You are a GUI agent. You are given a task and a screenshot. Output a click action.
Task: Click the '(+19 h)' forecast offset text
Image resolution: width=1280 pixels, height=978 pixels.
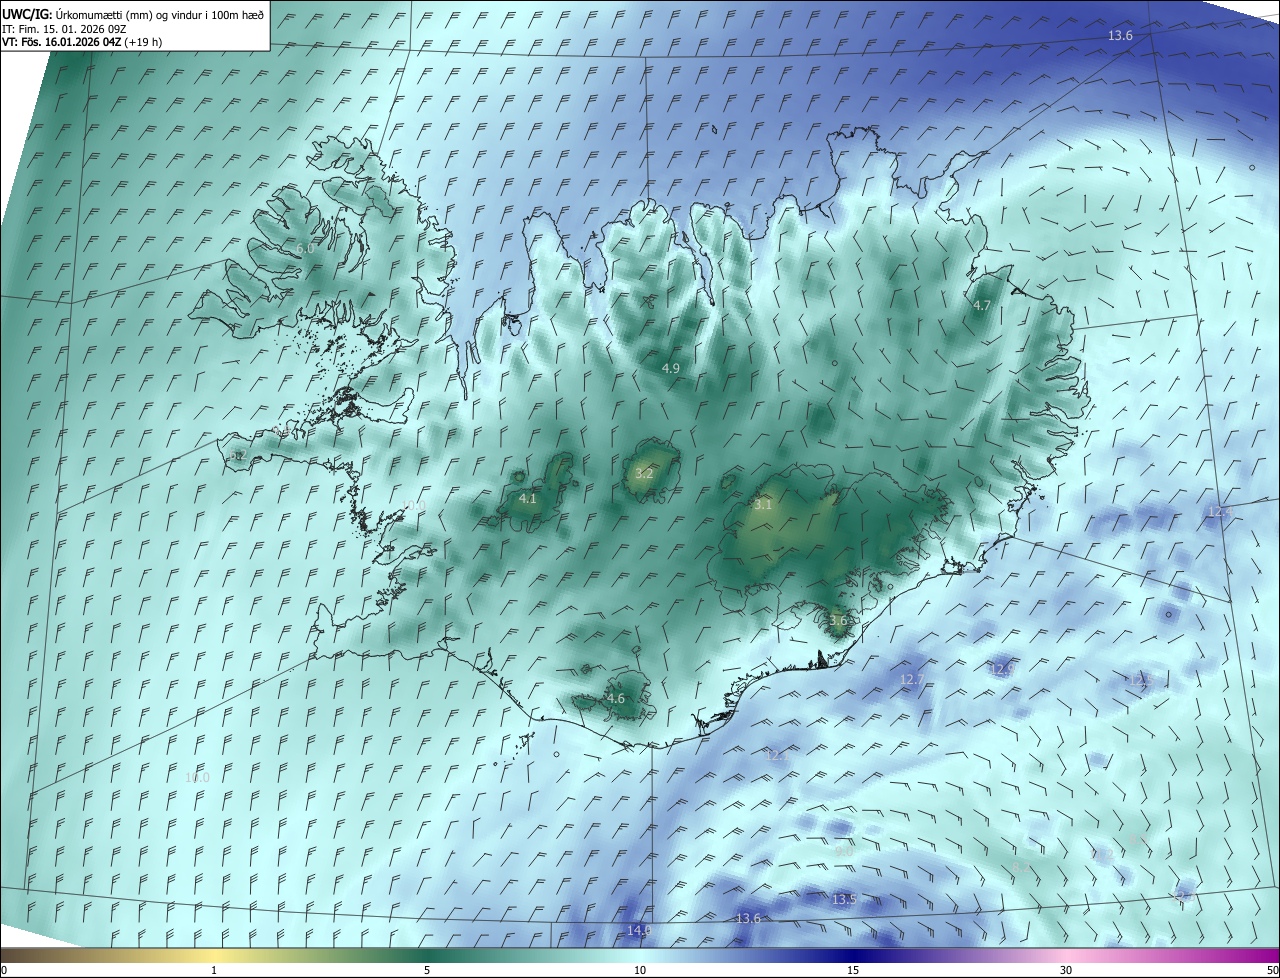point(144,42)
